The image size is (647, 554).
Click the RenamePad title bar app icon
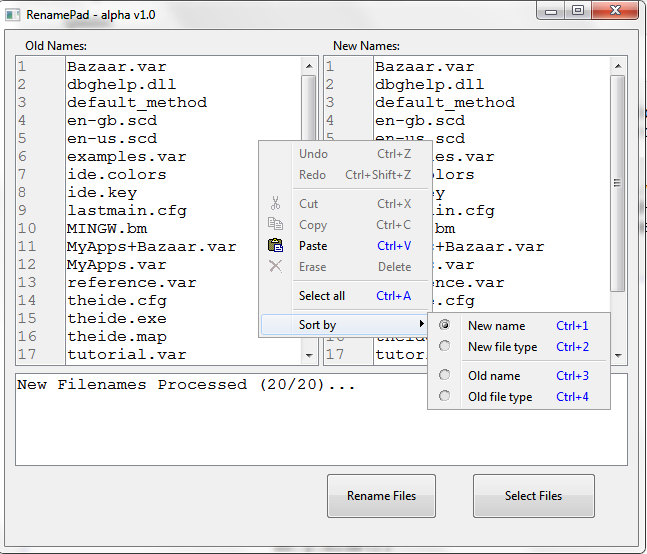click(x=15, y=12)
